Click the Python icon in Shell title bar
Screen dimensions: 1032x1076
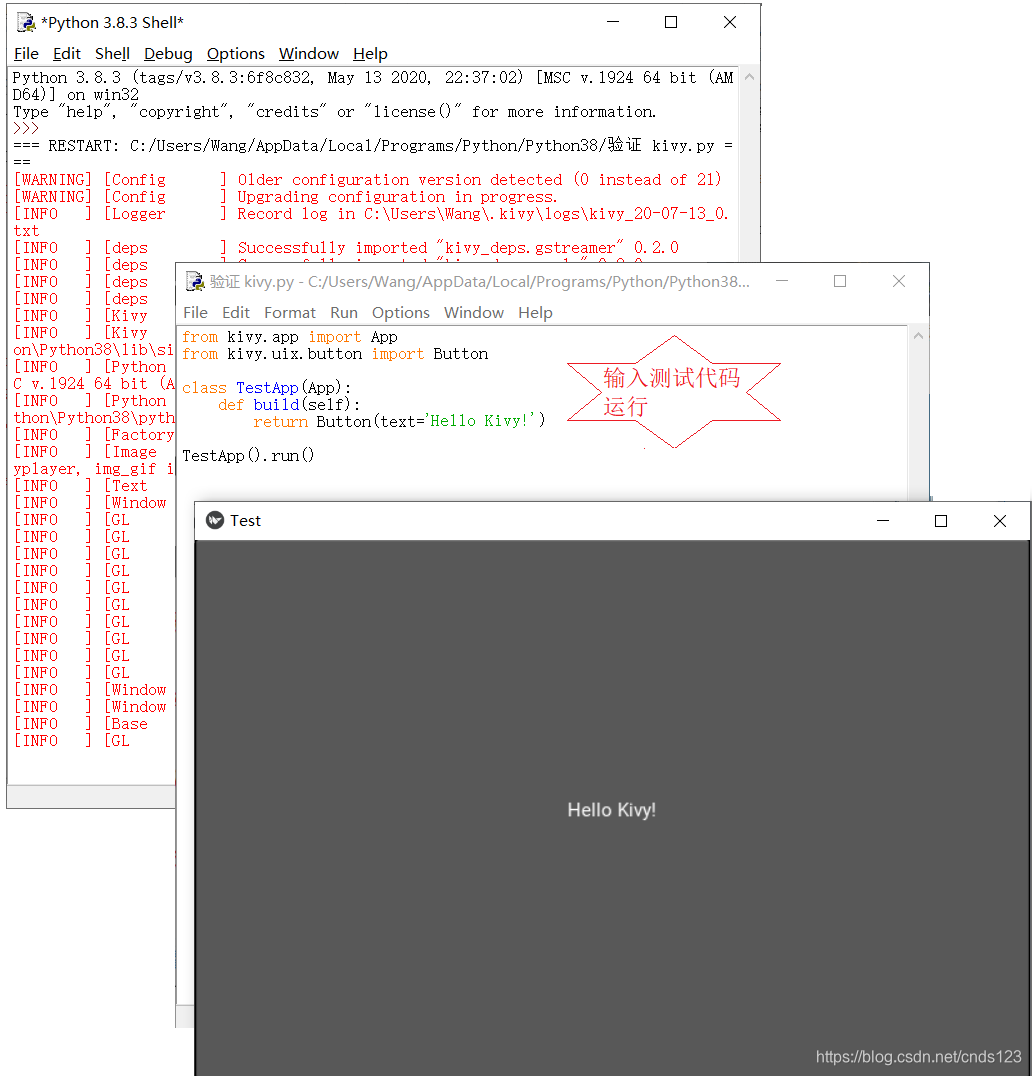coord(26,23)
